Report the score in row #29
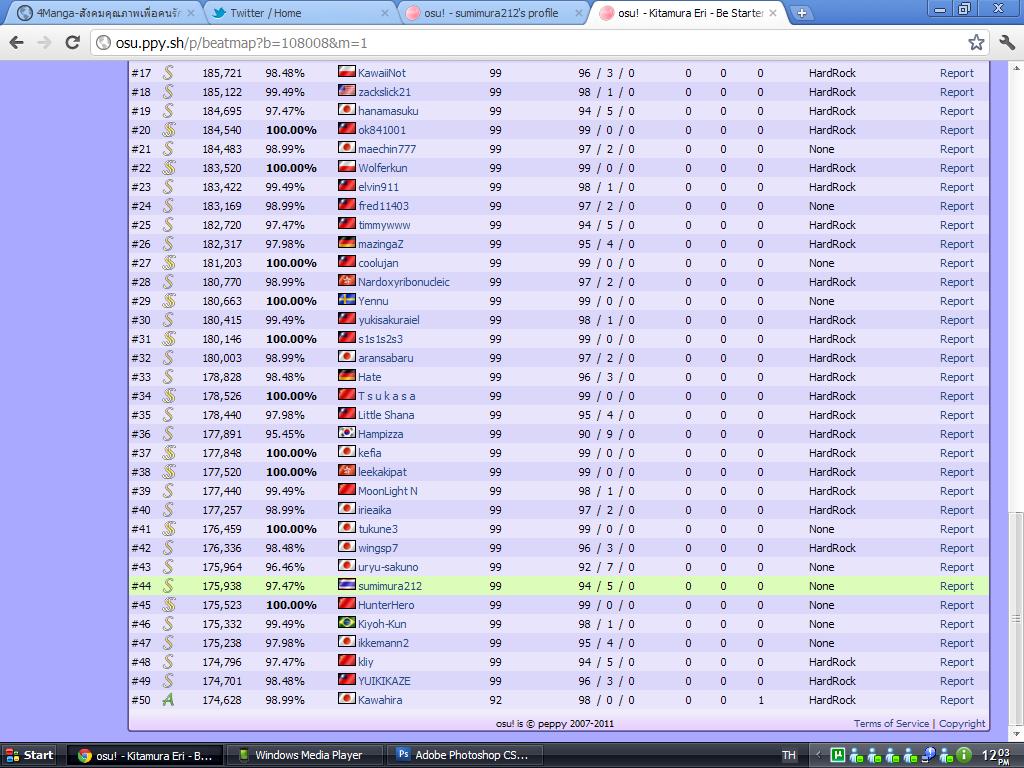 coord(957,301)
